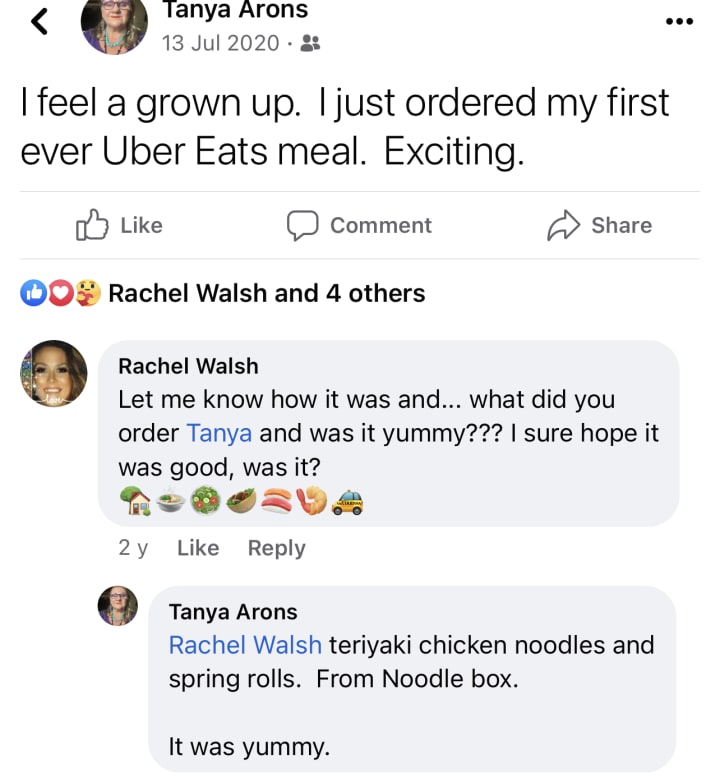The image size is (720, 777).
Task: Tap the thumbs-up Like icon under post
Action: tap(92, 225)
